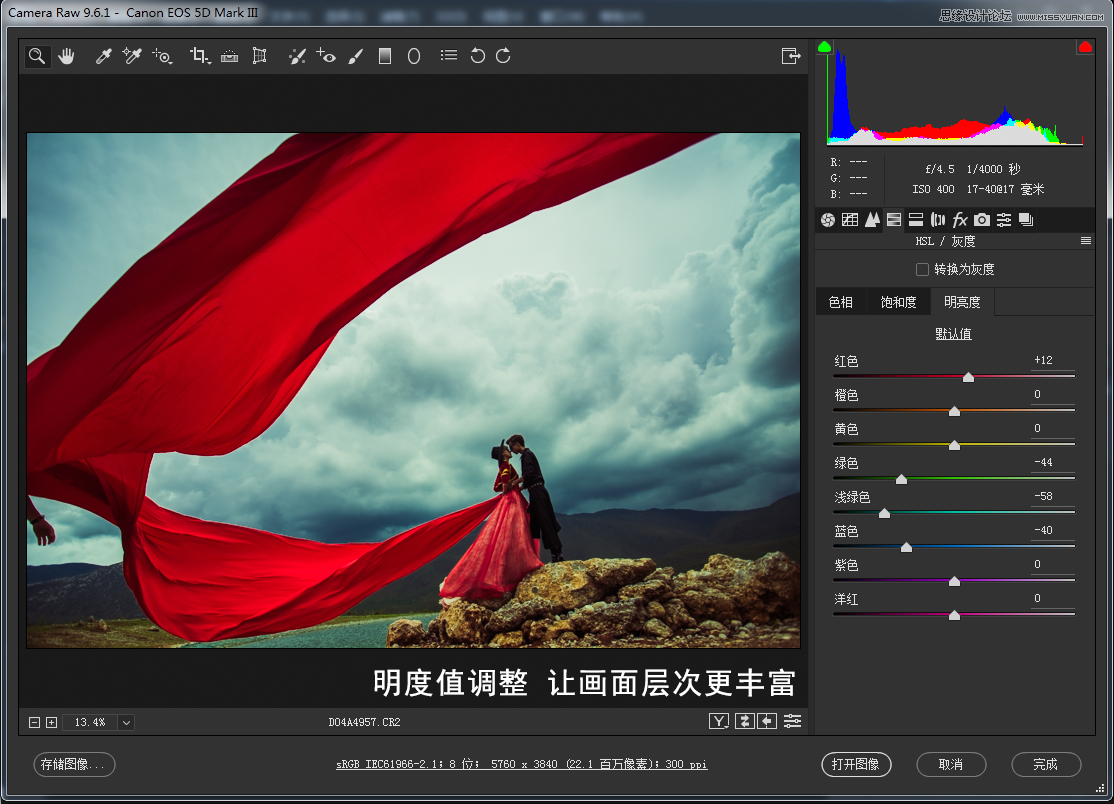The width and height of the screenshot is (1114, 804).
Task: Click the 蓝色 value field showing -40
Action: [1052, 531]
